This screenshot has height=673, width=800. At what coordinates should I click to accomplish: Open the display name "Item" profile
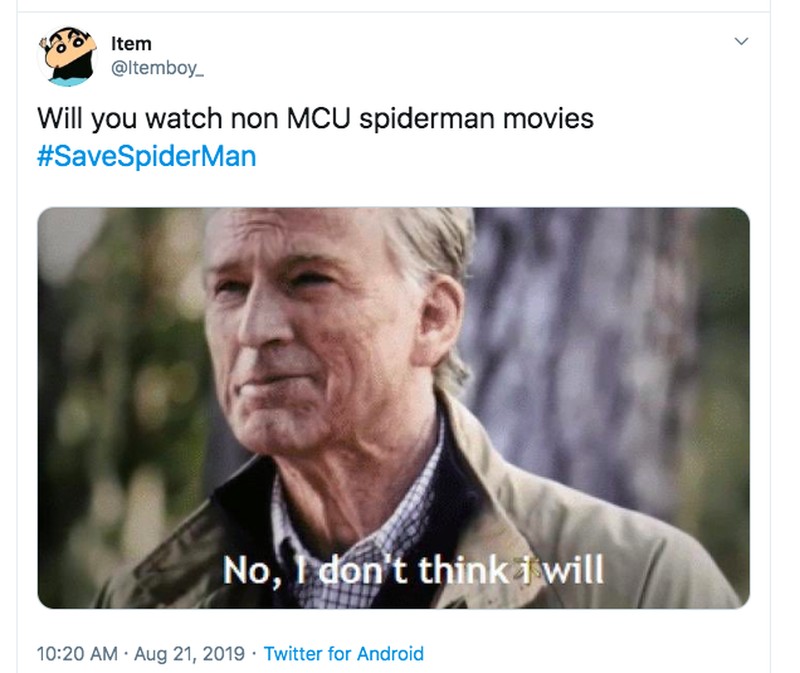(131, 43)
